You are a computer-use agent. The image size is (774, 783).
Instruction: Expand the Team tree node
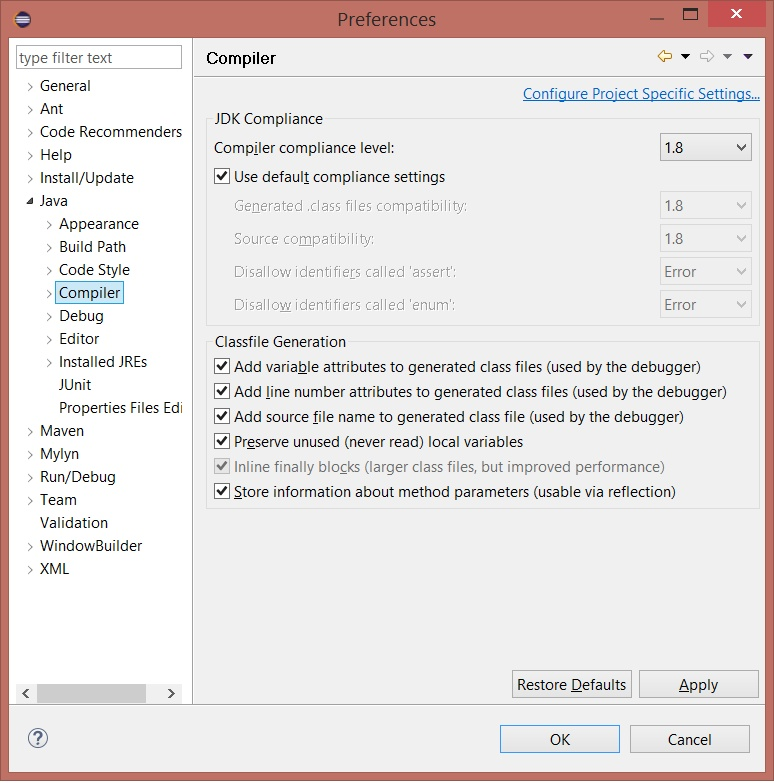[x=30, y=500]
